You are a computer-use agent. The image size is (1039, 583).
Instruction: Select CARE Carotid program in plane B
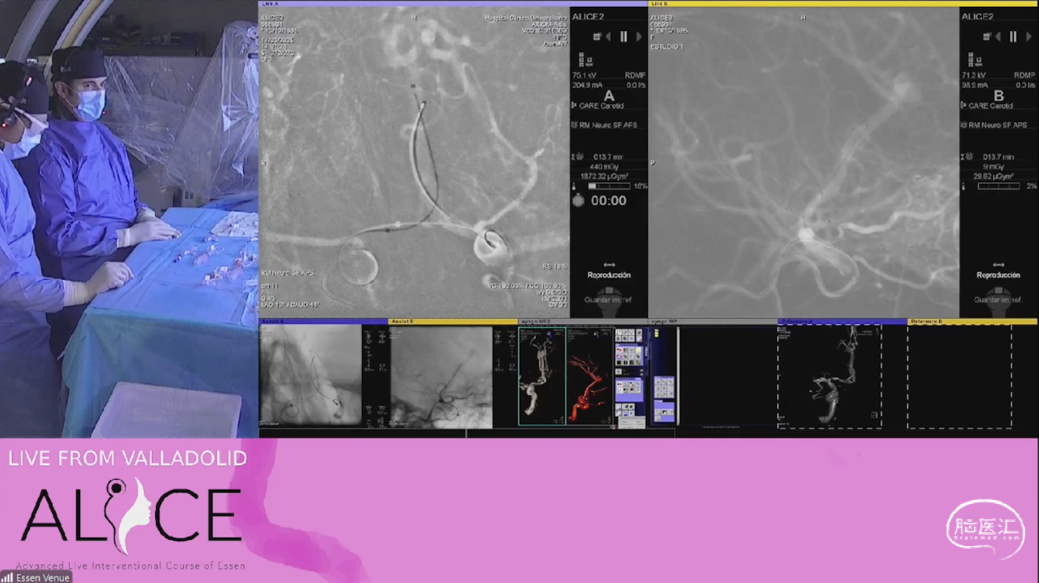pyautogui.click(x=991, y=106)
